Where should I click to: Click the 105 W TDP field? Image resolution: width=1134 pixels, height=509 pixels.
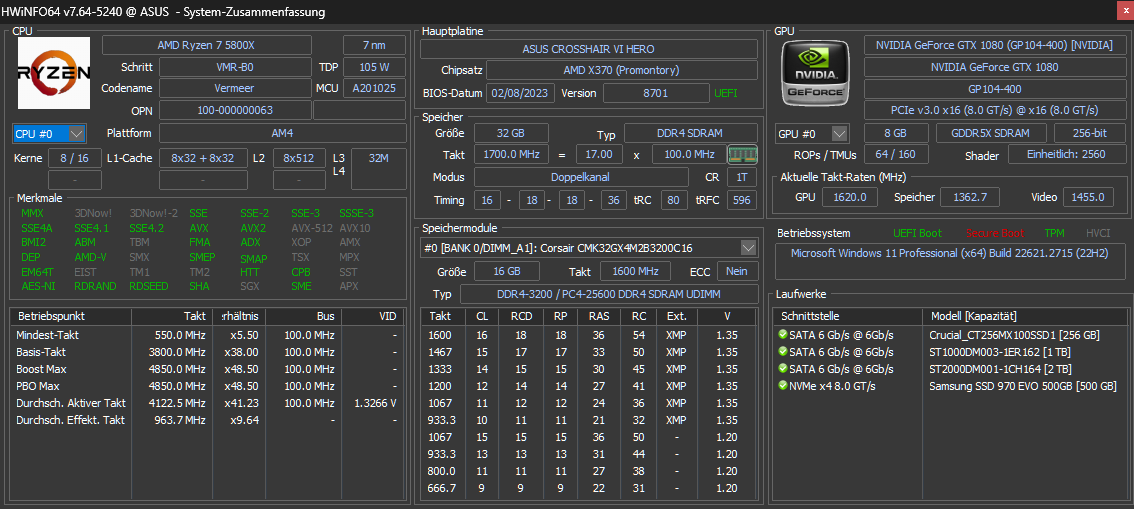(374, 67)
